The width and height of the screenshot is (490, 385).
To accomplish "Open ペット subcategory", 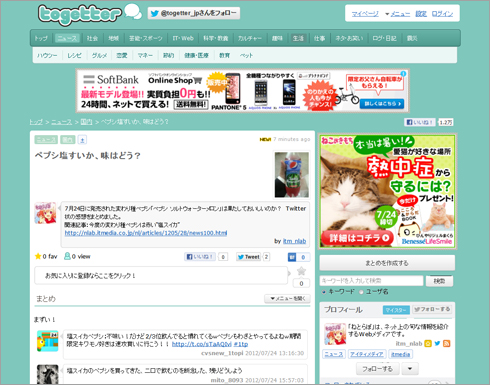I will pyautogui.click(x=246, y=55).
